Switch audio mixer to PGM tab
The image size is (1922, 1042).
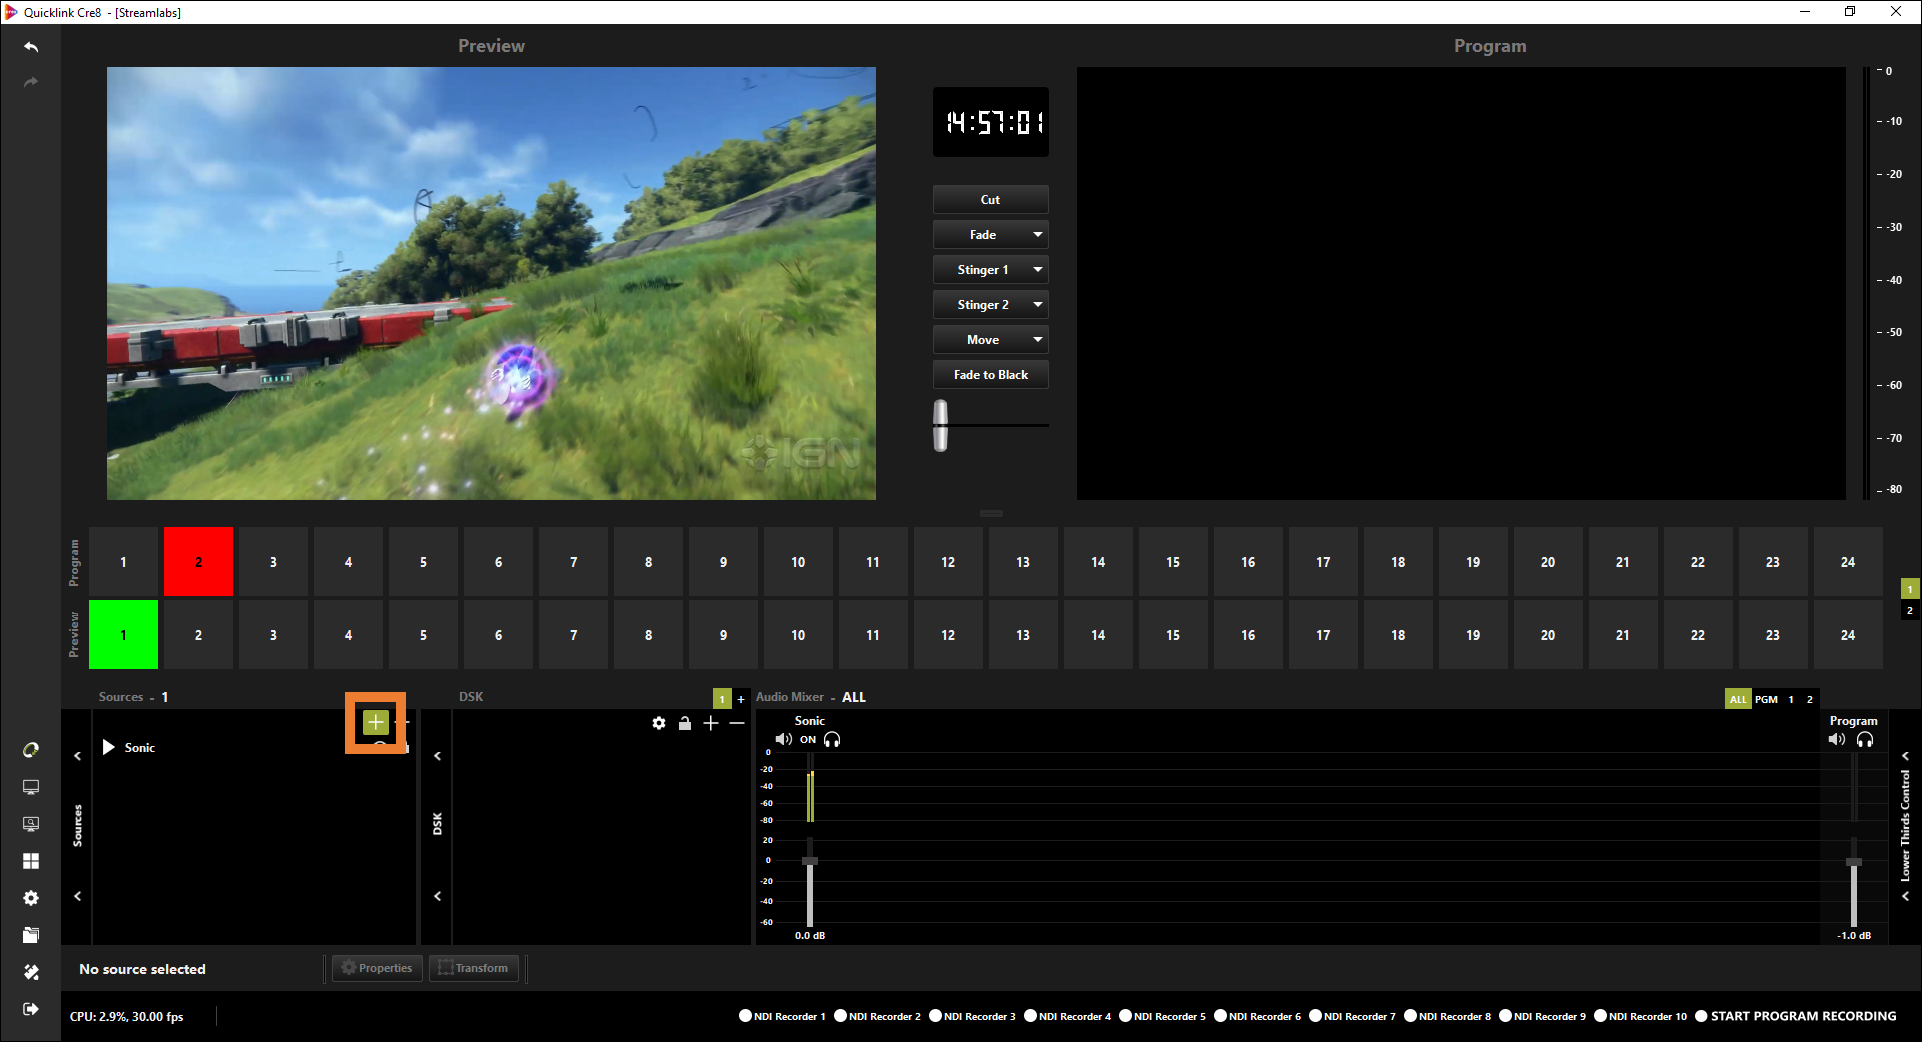(x=1766, y=699)
